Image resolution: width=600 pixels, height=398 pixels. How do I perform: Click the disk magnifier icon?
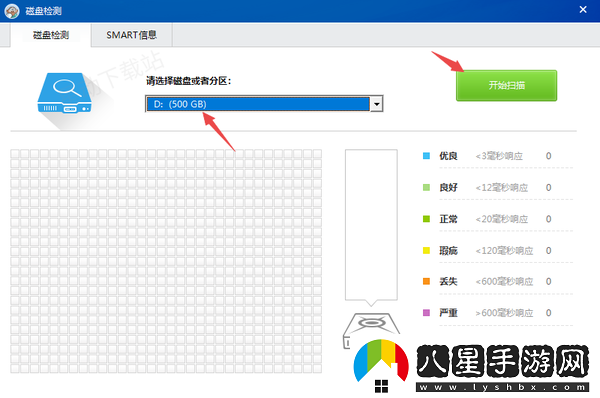[x=64, y=93]
